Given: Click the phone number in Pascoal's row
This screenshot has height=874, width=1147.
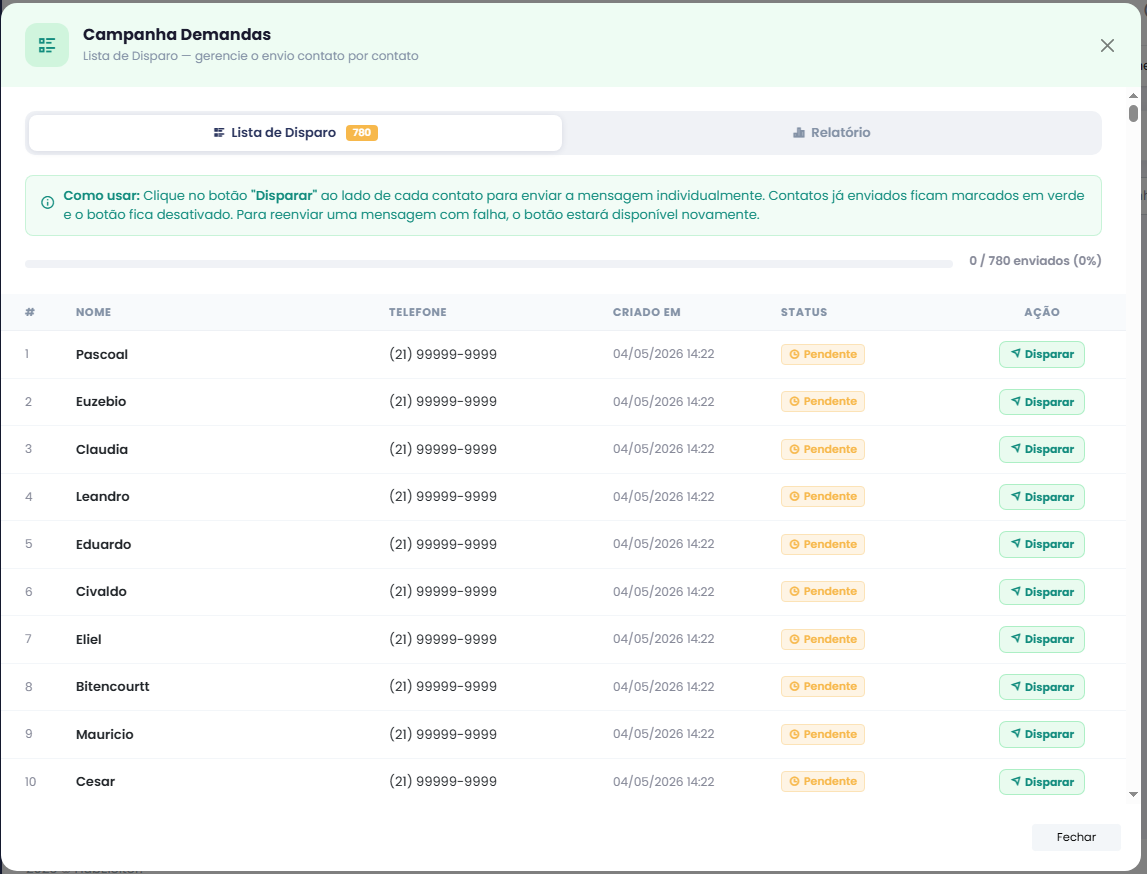Looking at the screenshot, I should (x=443, y=354).
